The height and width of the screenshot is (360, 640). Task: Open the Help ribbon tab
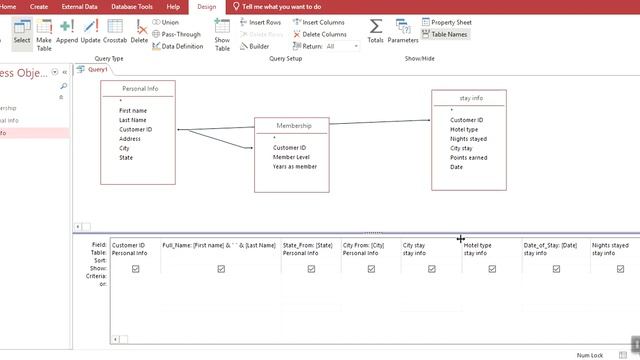tap(173, 7)
